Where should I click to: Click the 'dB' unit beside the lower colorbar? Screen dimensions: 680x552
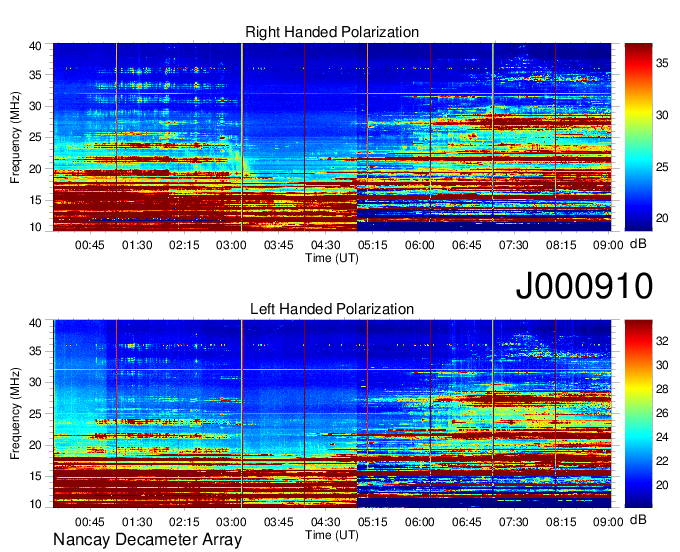pos(638,519)
